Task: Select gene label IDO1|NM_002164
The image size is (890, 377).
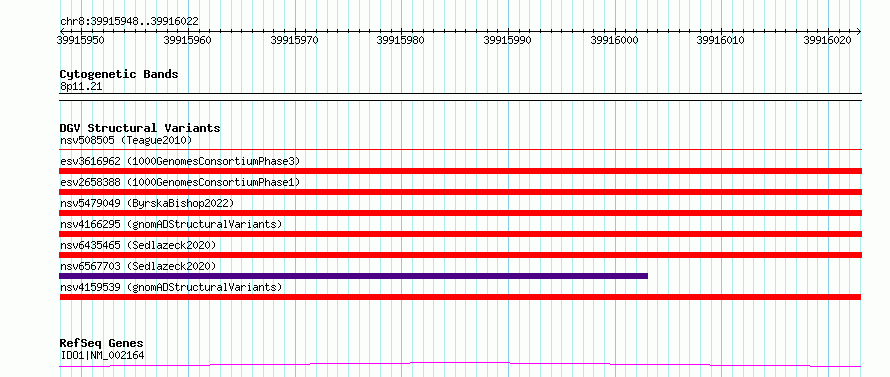Action: [x=102, y=356]
